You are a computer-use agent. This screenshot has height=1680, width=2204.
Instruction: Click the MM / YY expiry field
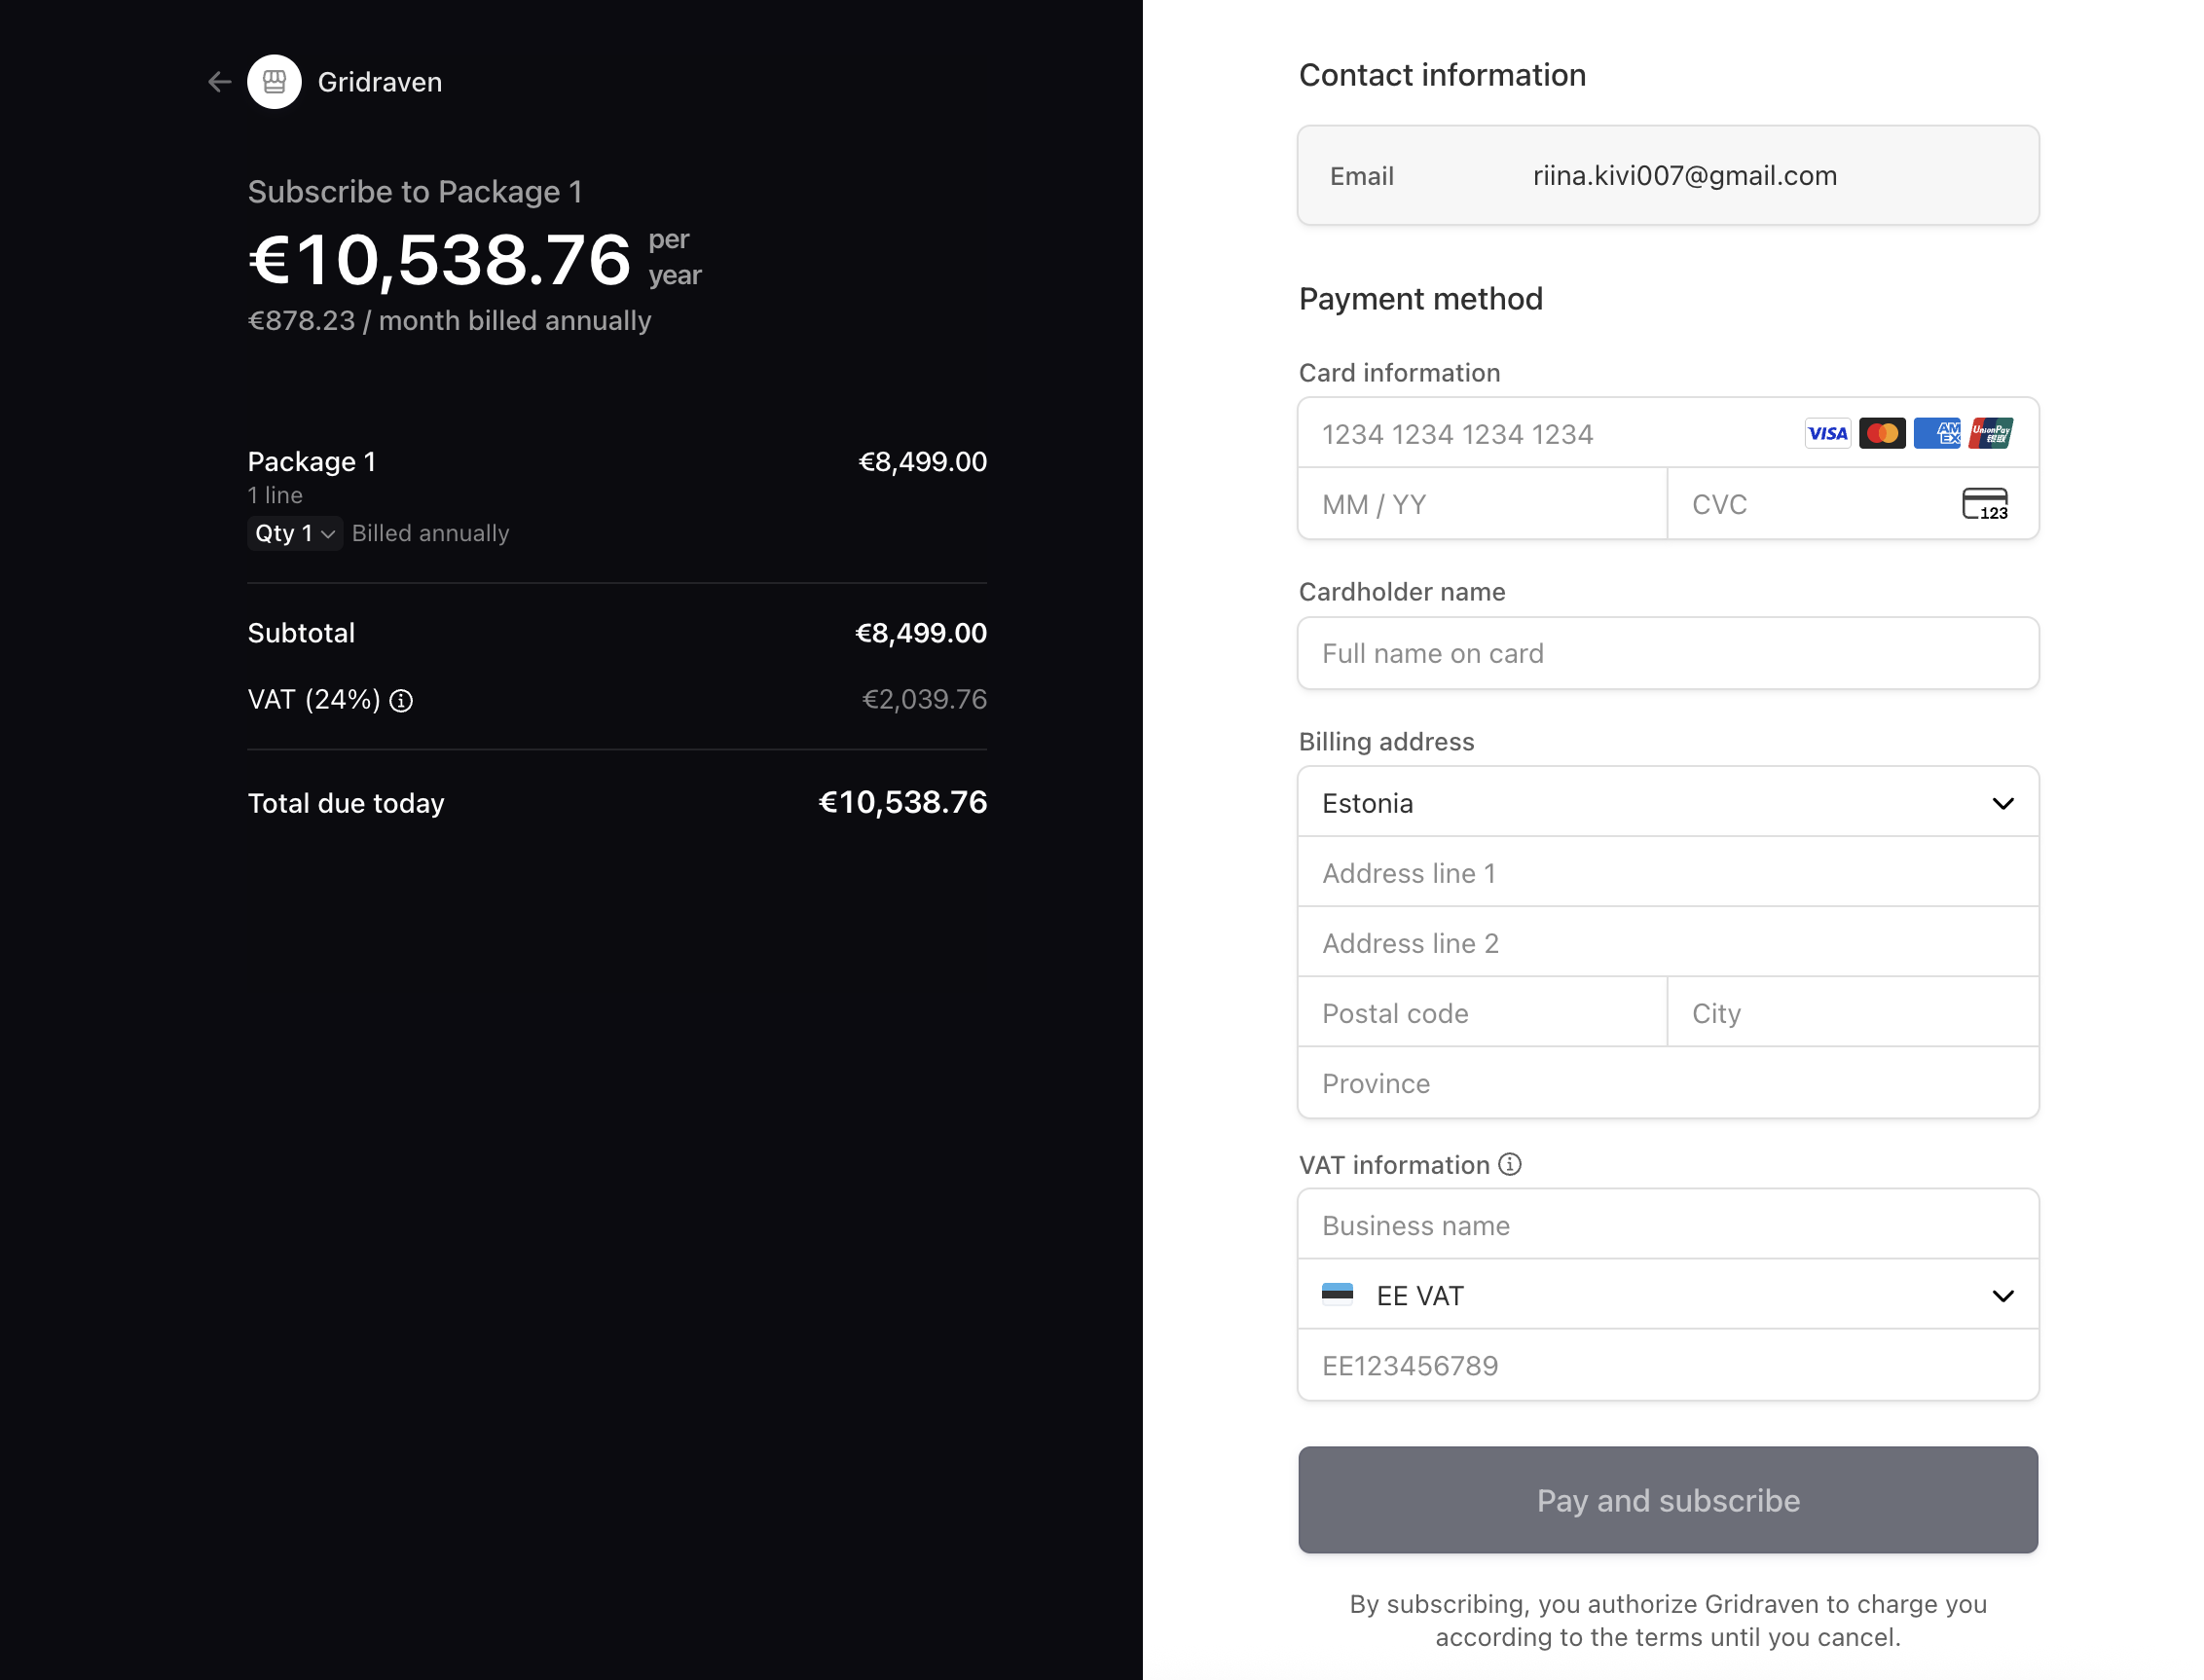1482,504
